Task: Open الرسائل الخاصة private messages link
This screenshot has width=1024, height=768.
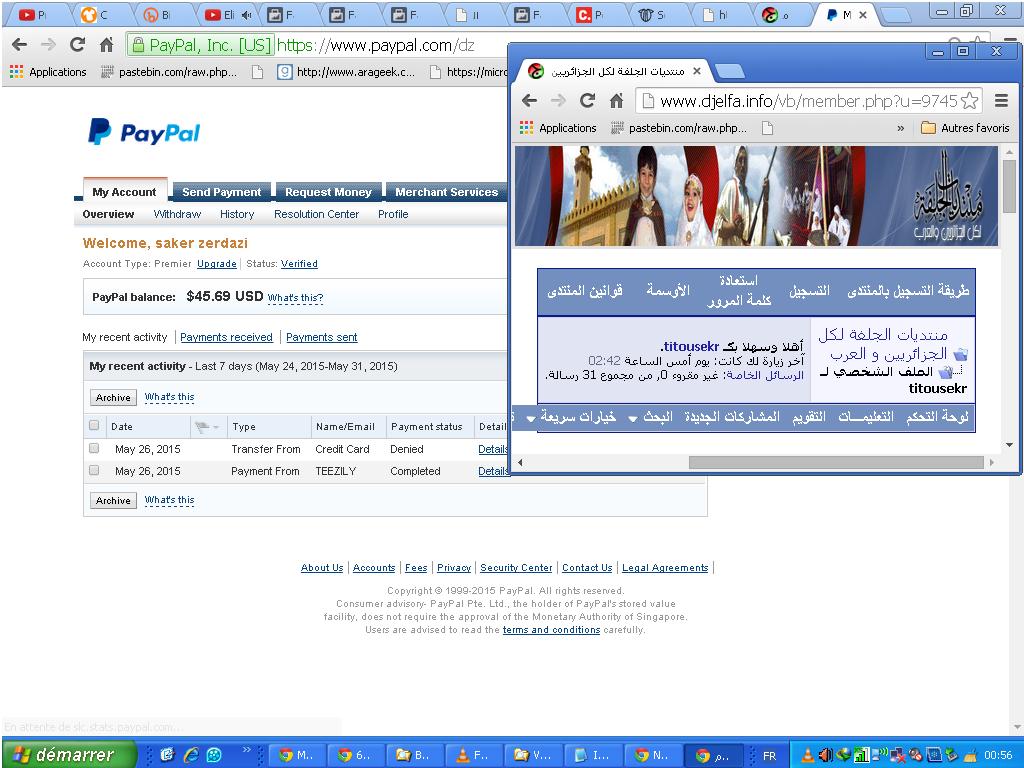Action: pyautogui.click(x=765, y=376)
